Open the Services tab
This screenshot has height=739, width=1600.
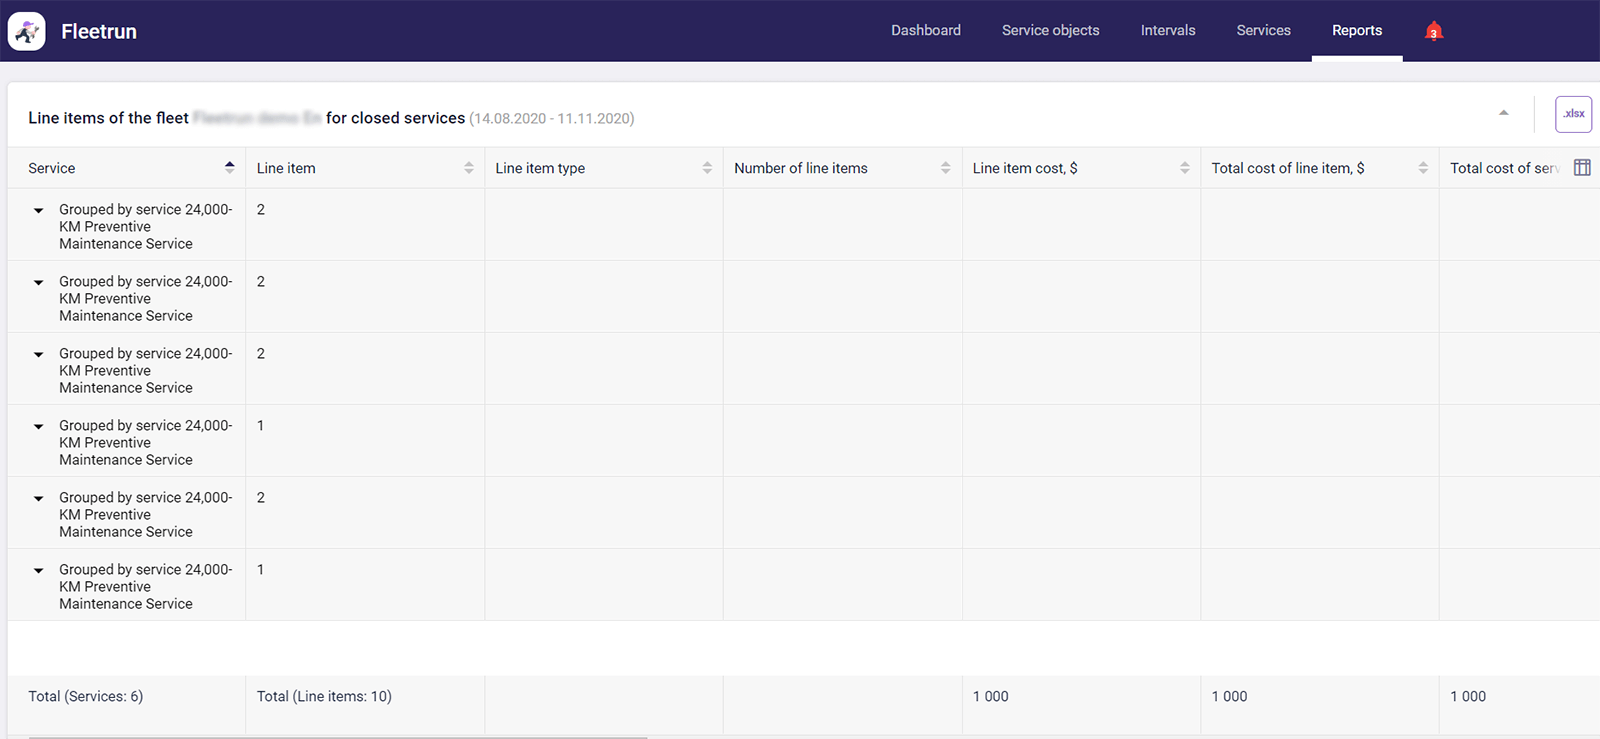(1263, 31)
